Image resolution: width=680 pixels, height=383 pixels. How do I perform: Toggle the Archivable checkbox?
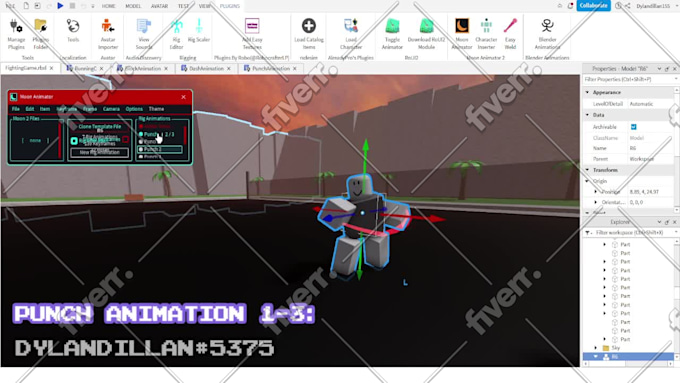(x=633, y=127)
